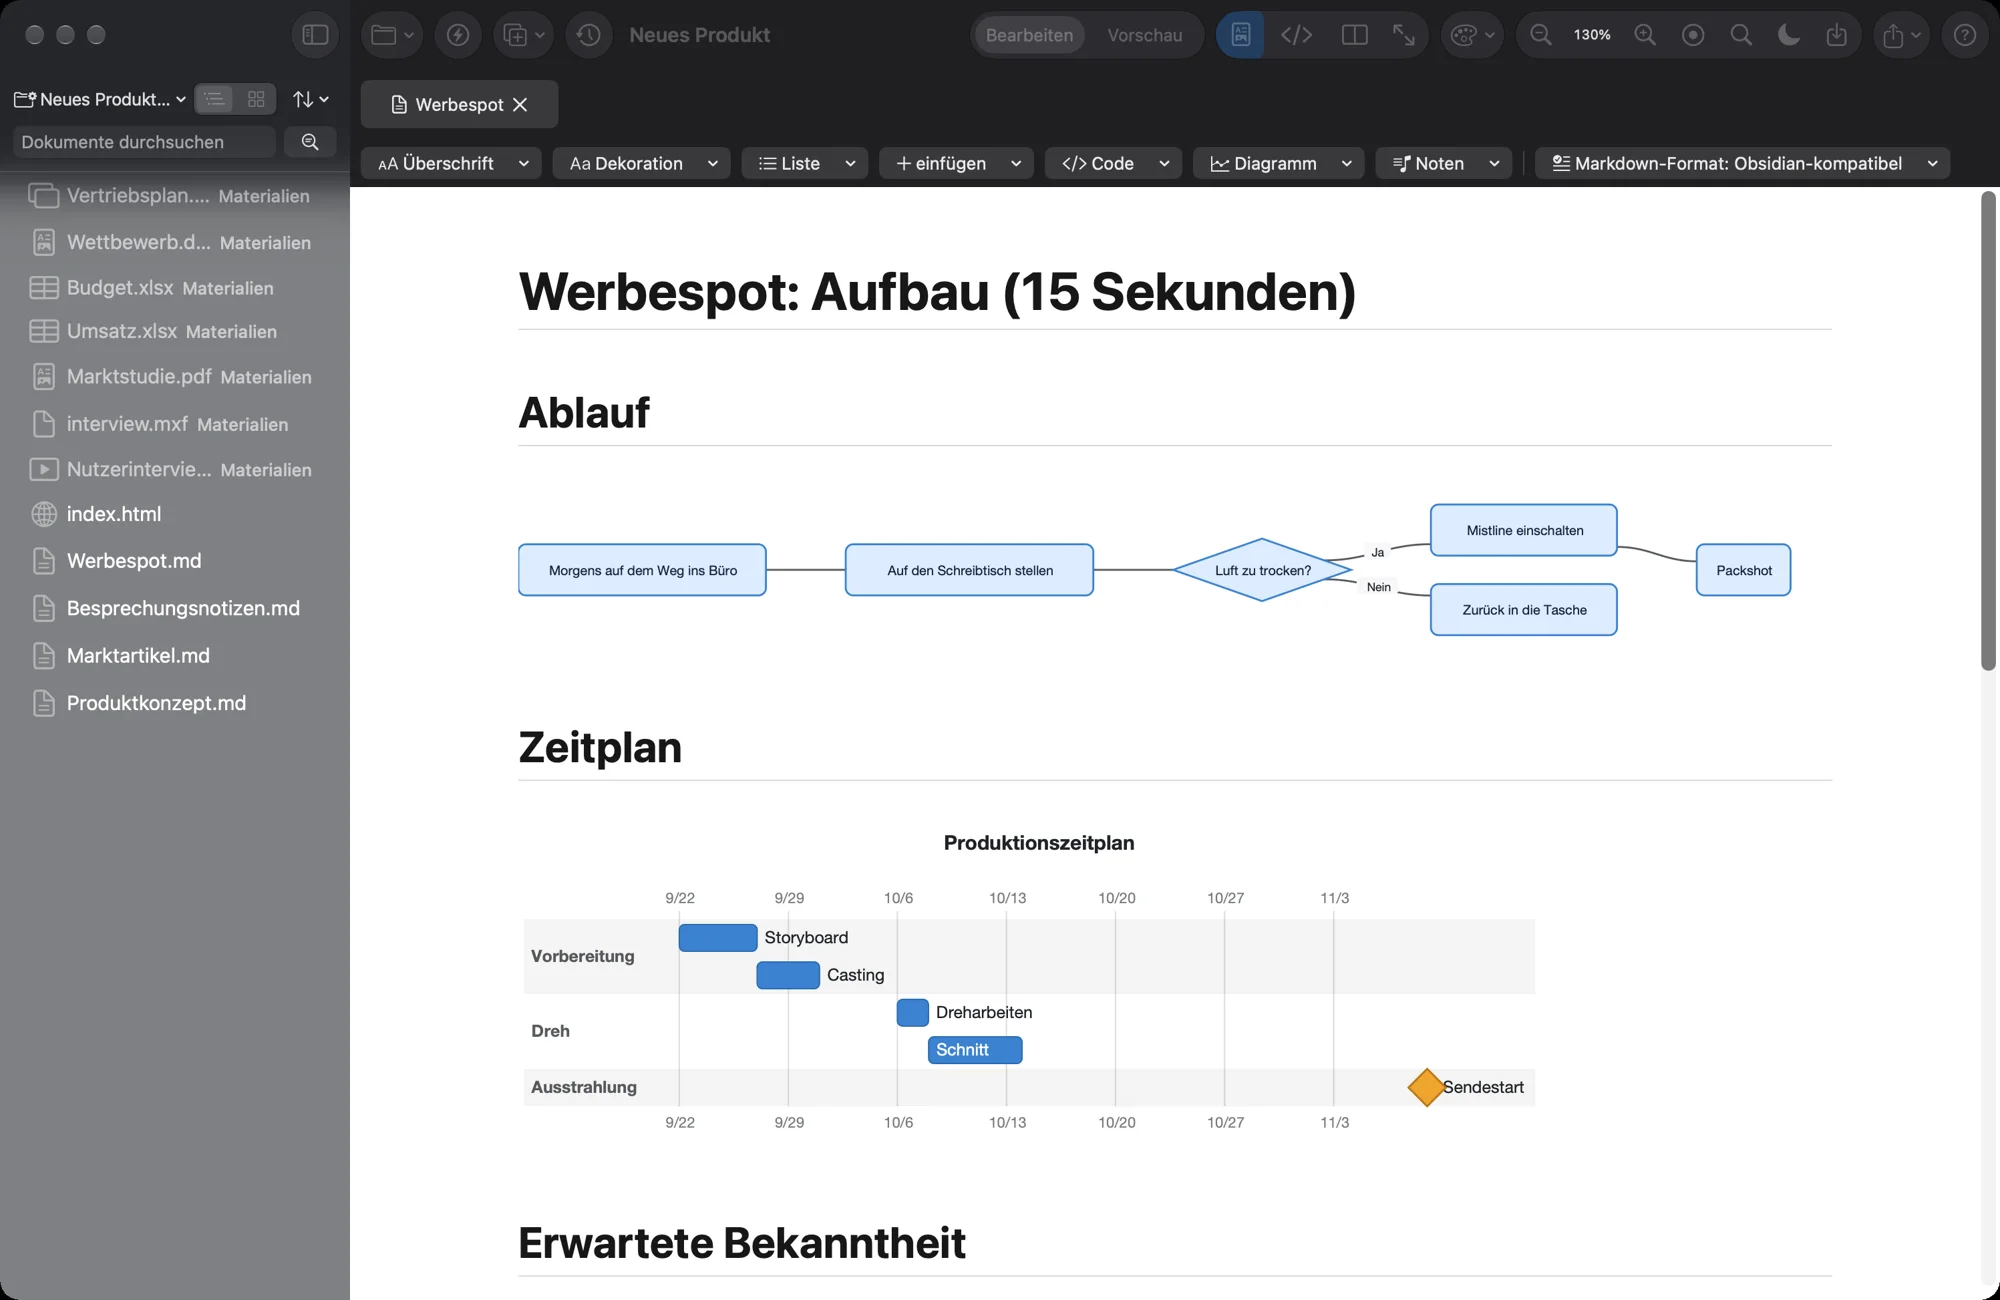Click the lightning bolt quick action icon
The width and height of the screenshot is (2000, 1300).
pos(458,35)
